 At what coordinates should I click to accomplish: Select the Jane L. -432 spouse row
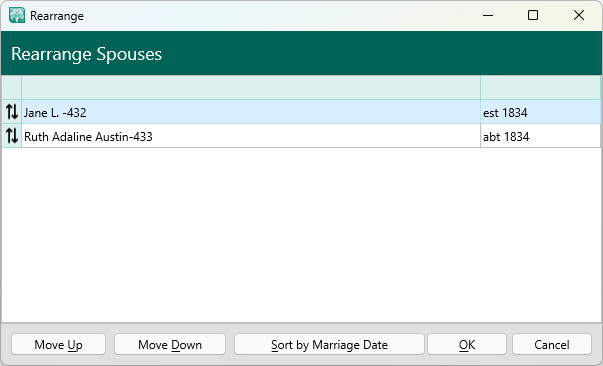click(x=301, y=112)
